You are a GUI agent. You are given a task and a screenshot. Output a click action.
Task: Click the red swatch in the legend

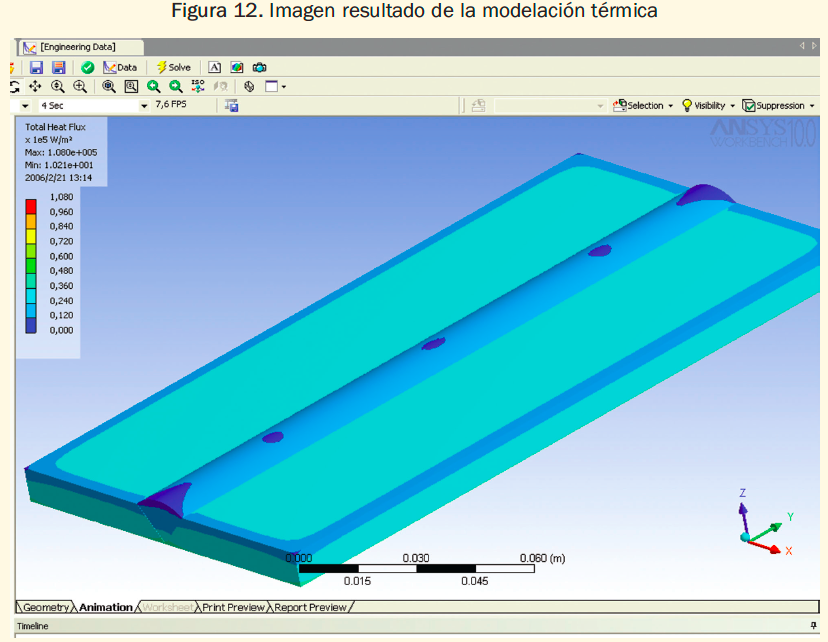click(32, 197)
